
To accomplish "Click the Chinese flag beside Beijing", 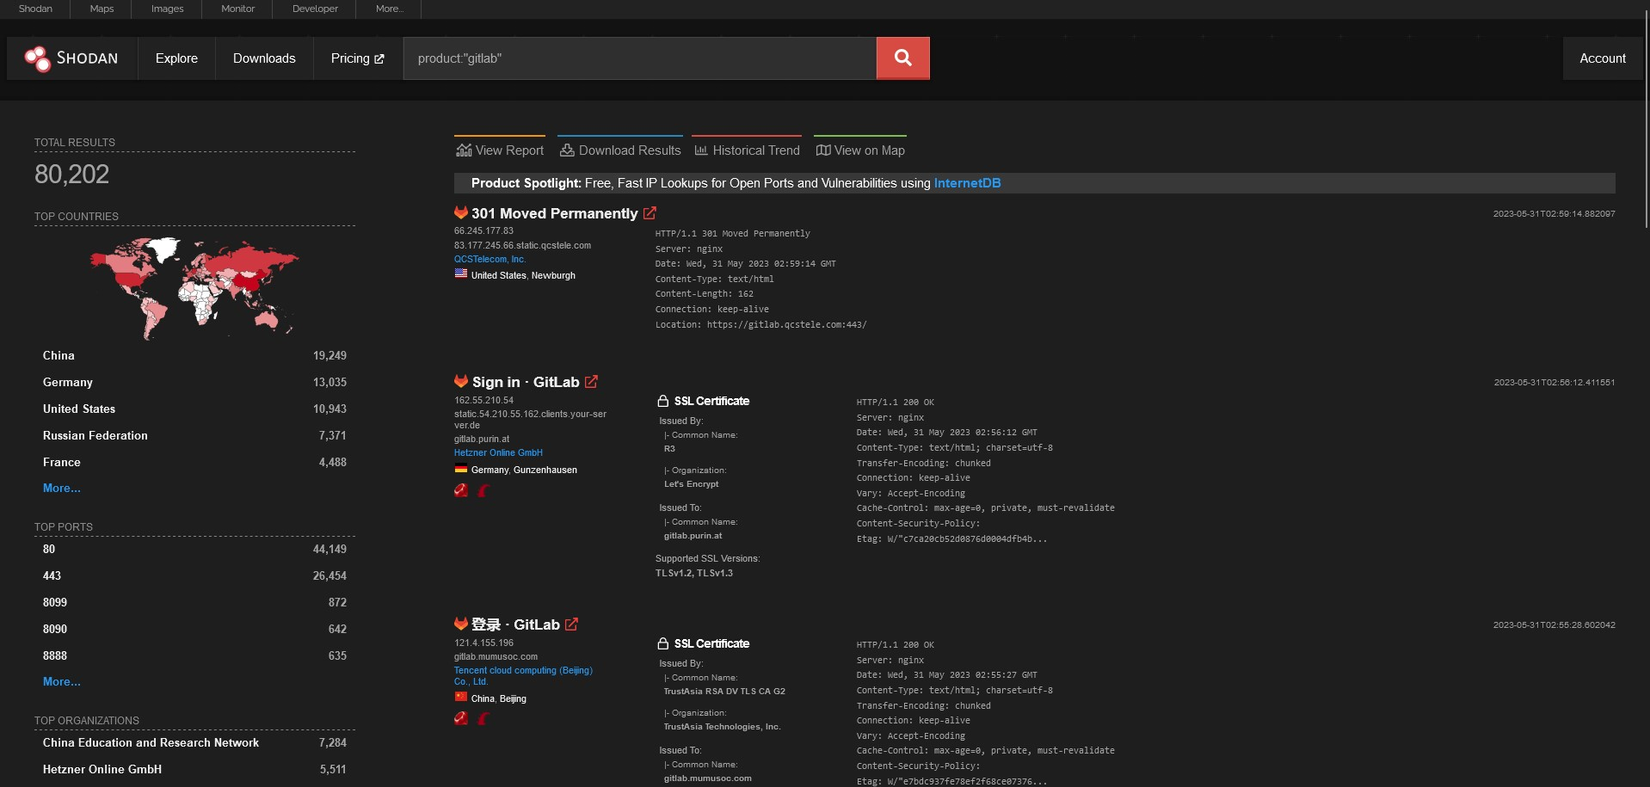I will pyautogui.click(x=461, y=697).
